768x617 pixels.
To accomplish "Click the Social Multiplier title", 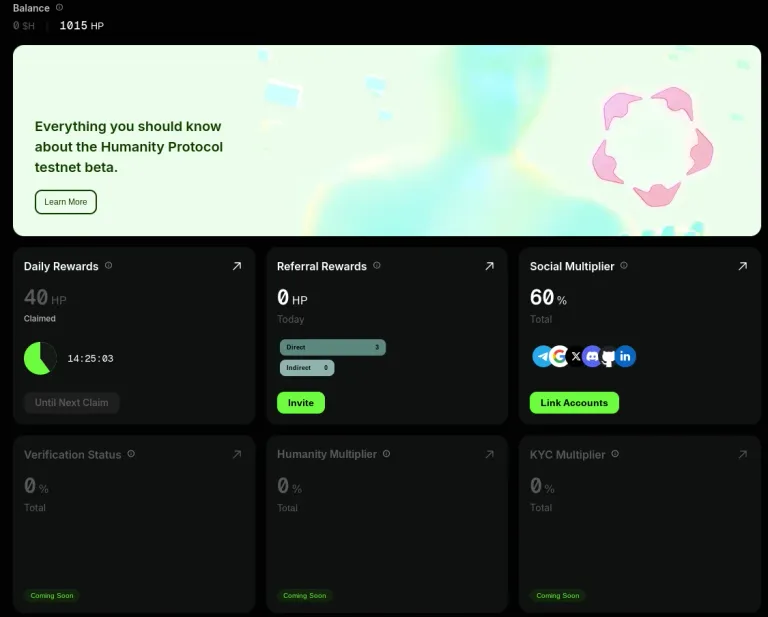I will tap(572, 266).
